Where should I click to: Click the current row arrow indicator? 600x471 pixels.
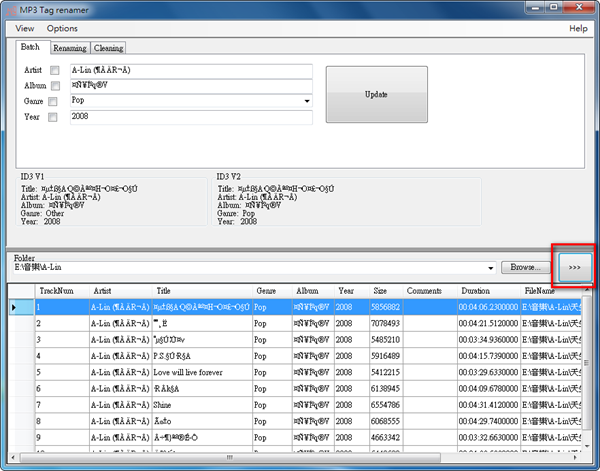tap(14, 307)
